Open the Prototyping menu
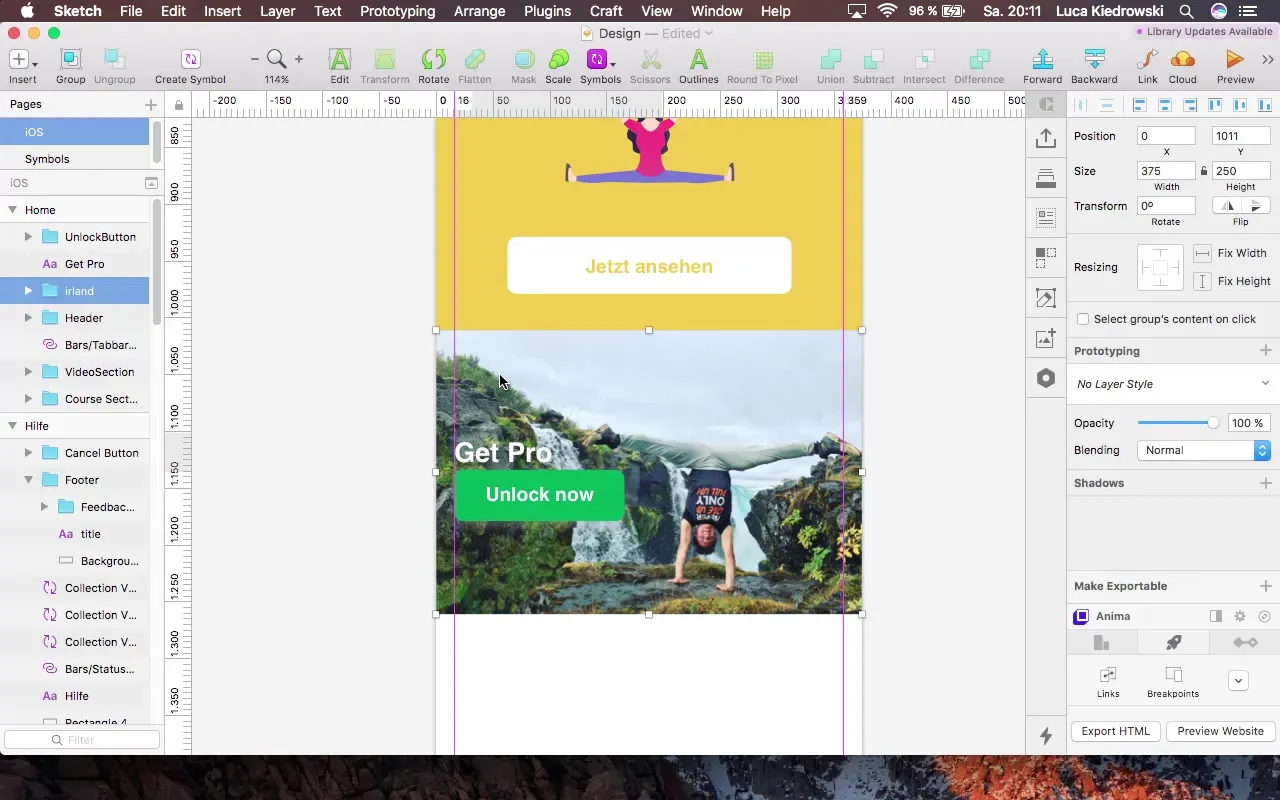The height and width of the screenshot is (800, 1280). tap(397, 11)
